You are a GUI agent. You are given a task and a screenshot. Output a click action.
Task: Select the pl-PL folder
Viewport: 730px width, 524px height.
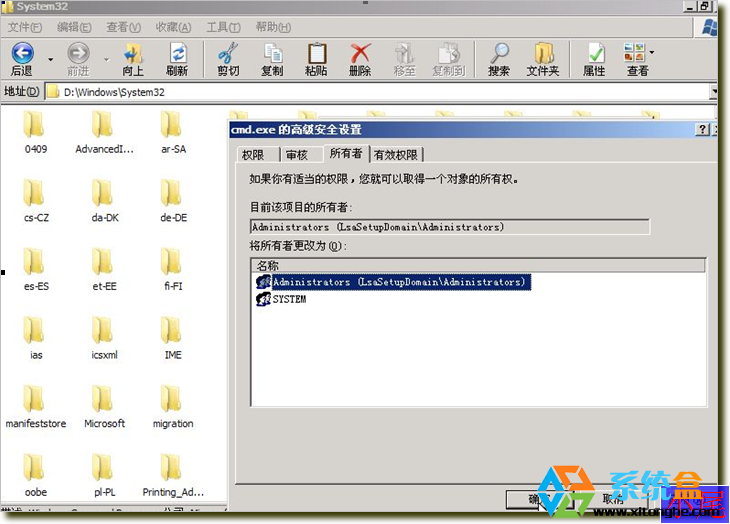click(x=104, y=476)
